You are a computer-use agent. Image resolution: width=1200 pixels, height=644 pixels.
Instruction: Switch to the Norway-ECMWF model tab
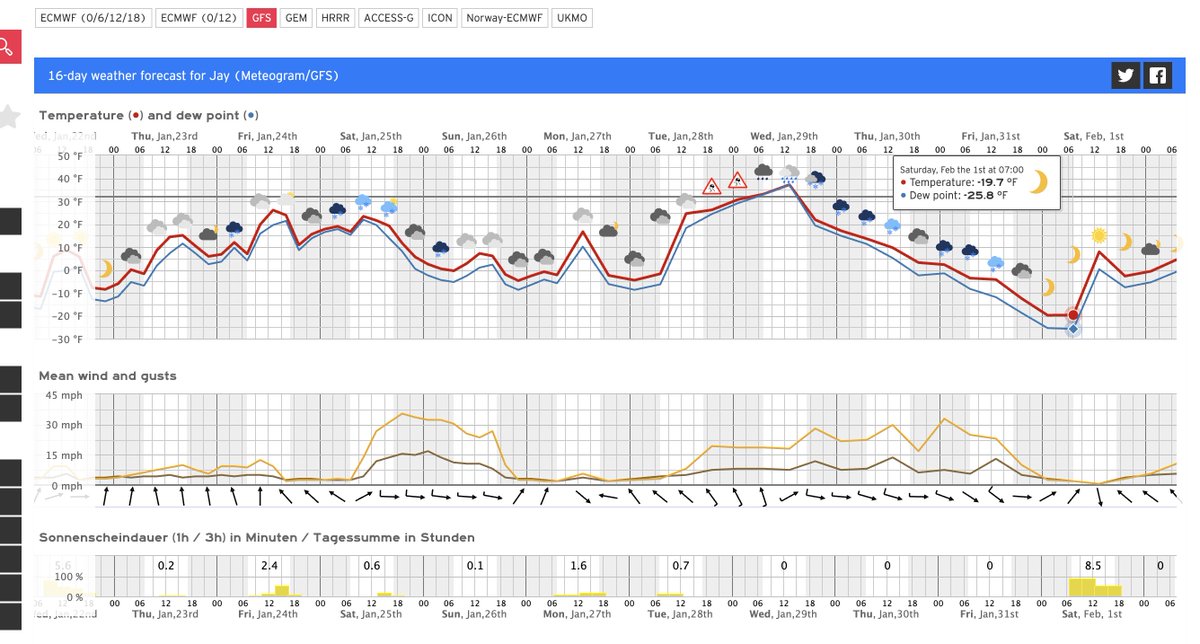pyautogui.click(x=505, y=18)
